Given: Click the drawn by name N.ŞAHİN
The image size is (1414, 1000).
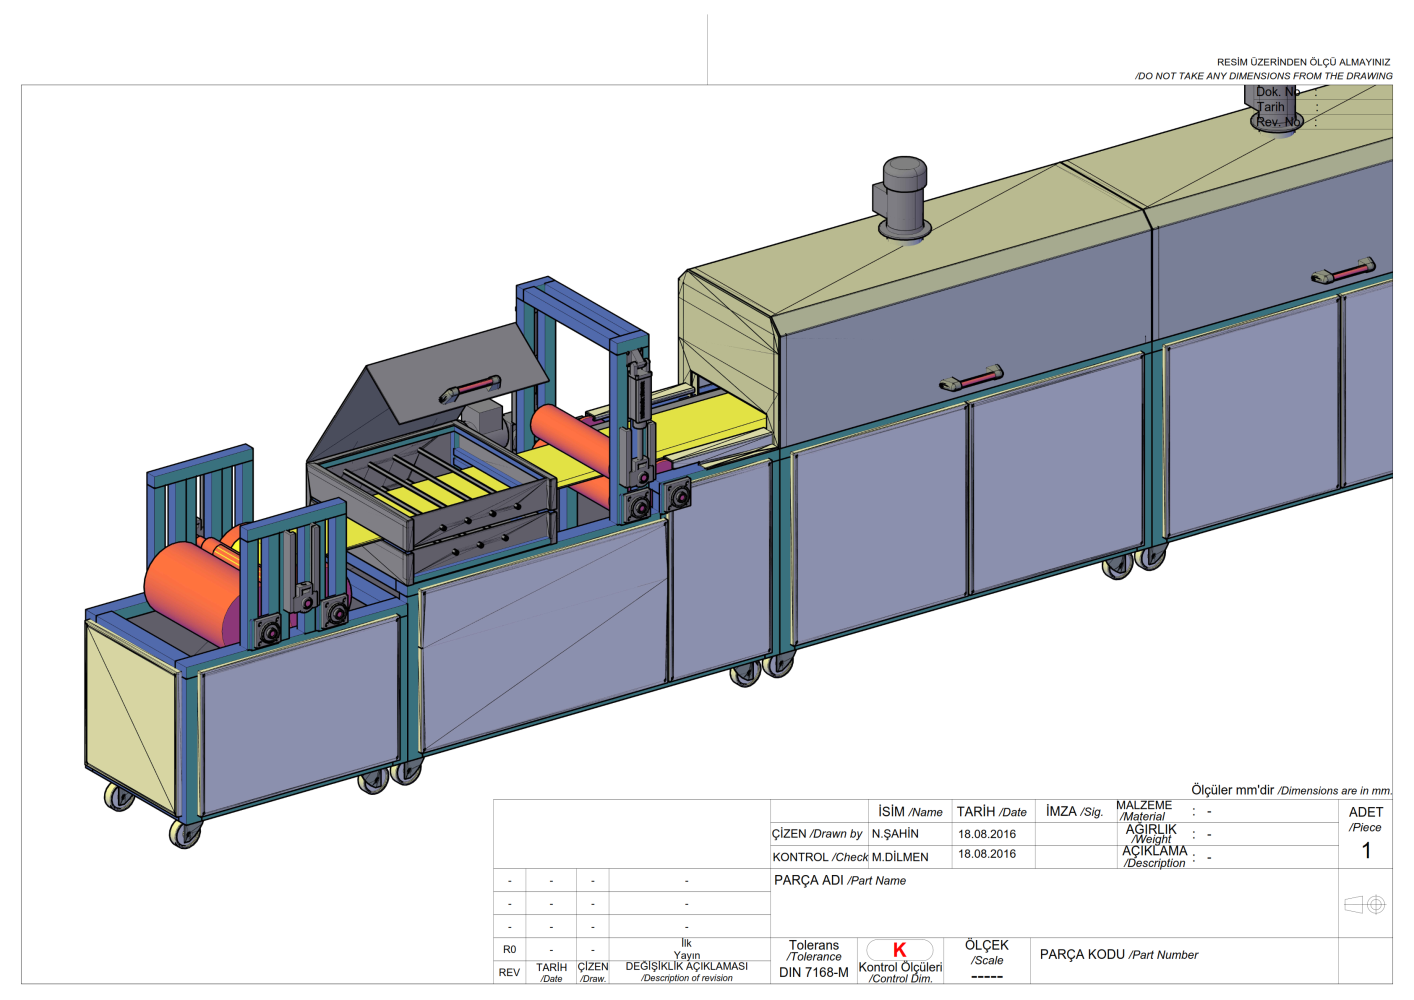Looking at the screenshot, I should tap(895, 834).
